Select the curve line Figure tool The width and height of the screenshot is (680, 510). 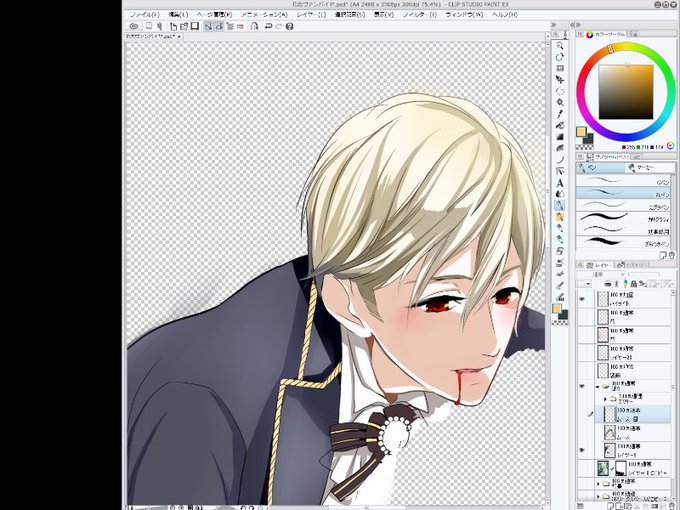(560, 160)
